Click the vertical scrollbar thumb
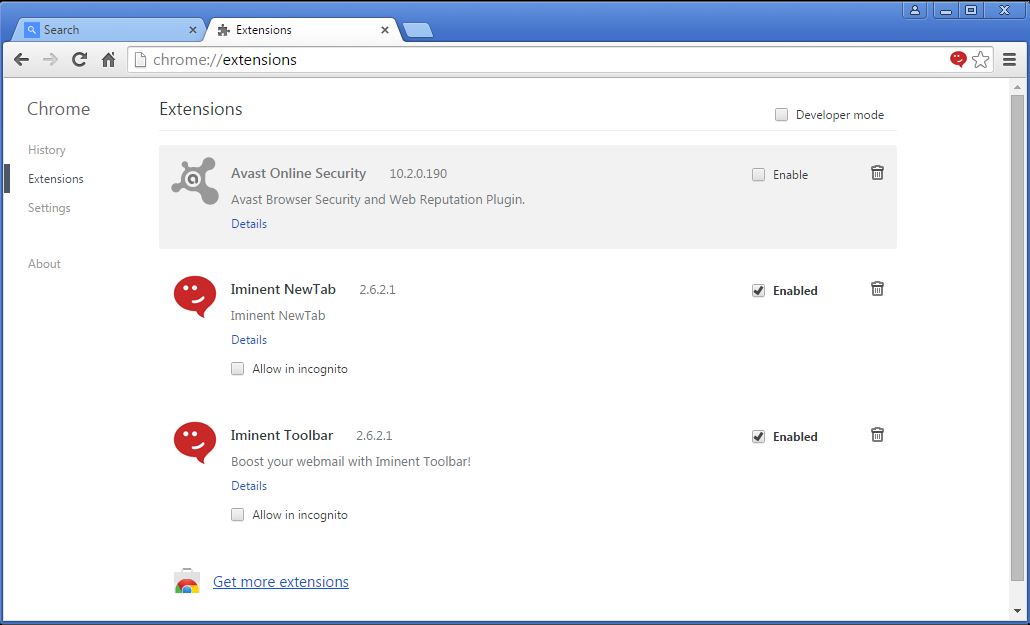The height and width of the screenshot is (625, 1030). point(1018,338)
